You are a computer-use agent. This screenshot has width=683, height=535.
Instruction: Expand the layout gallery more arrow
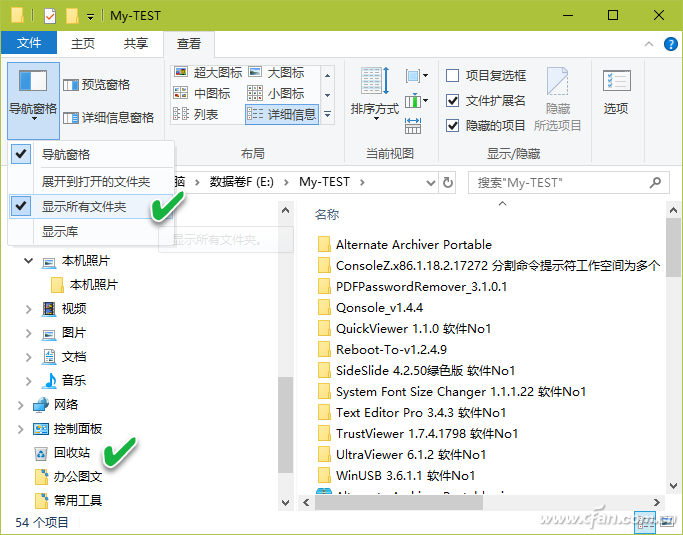(x=328, y=115)
